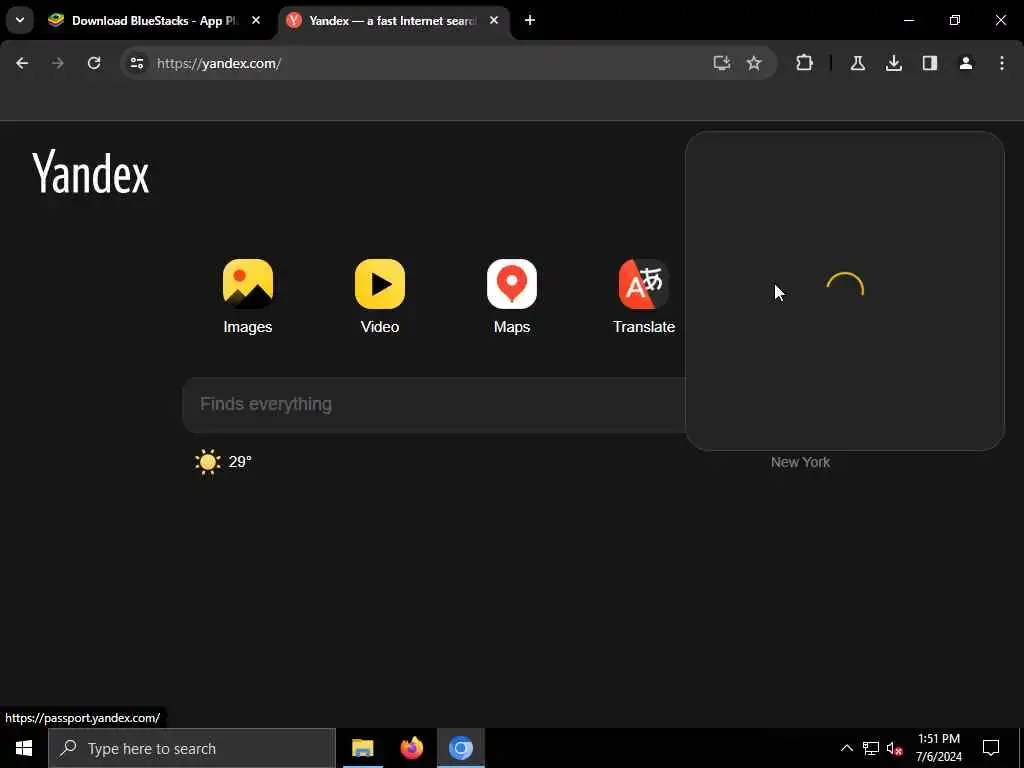The height and width of the screenshot is (768, 1024).
Task: Show browser downloads
Action: tap(893, 63)
